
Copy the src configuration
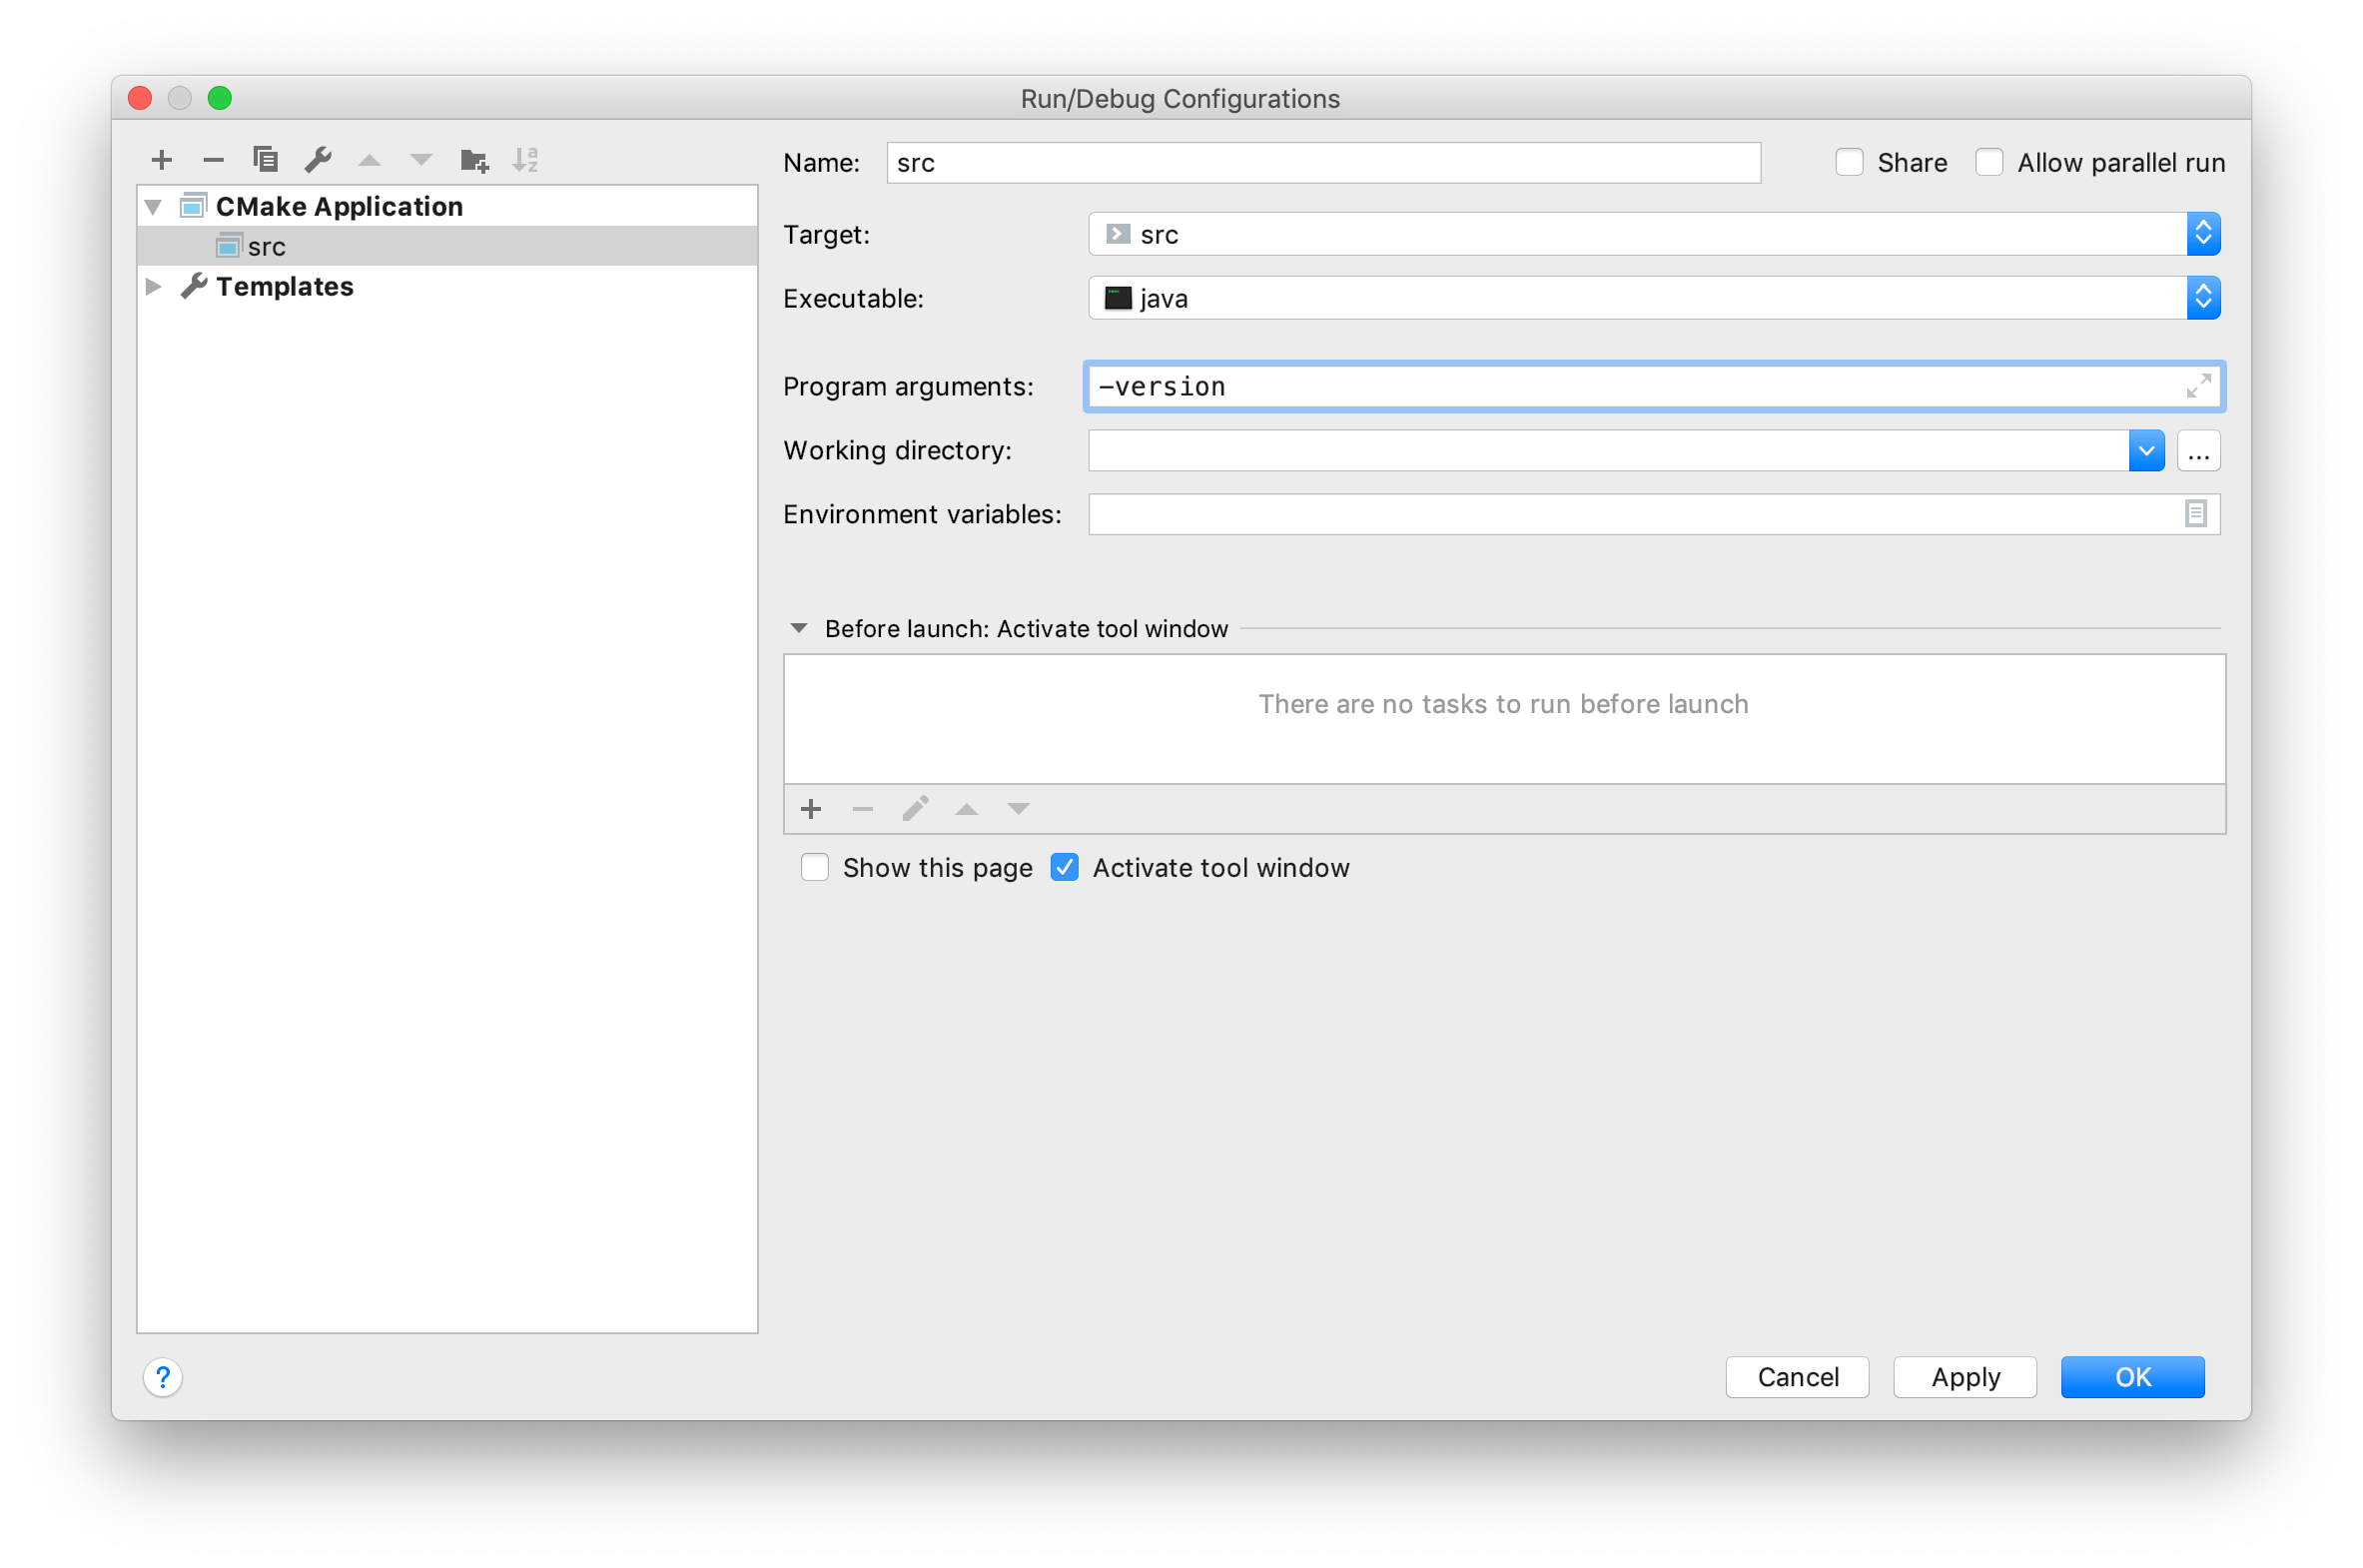[x=265, y=159]
